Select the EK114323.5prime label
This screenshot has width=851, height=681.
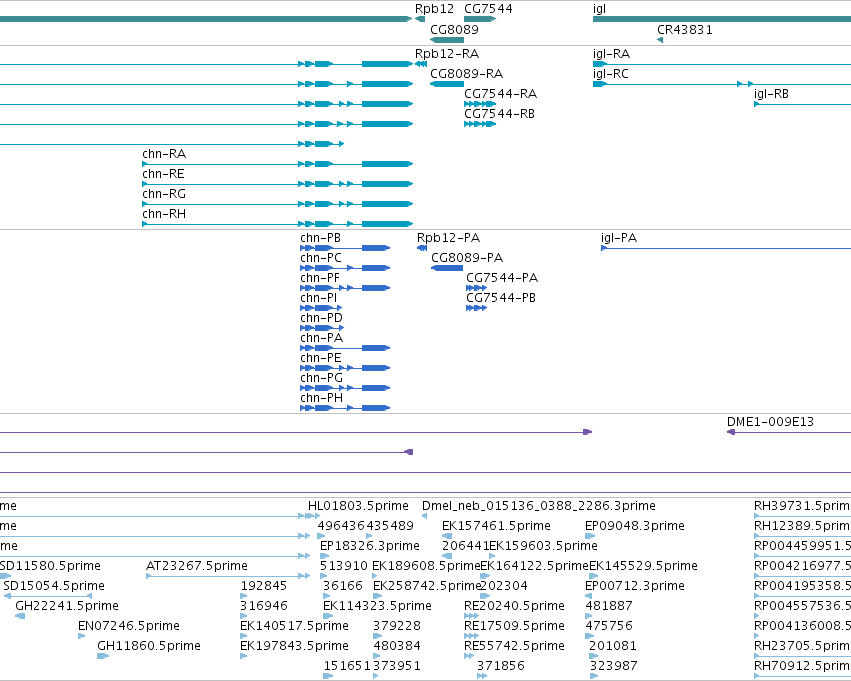(377, 606)
